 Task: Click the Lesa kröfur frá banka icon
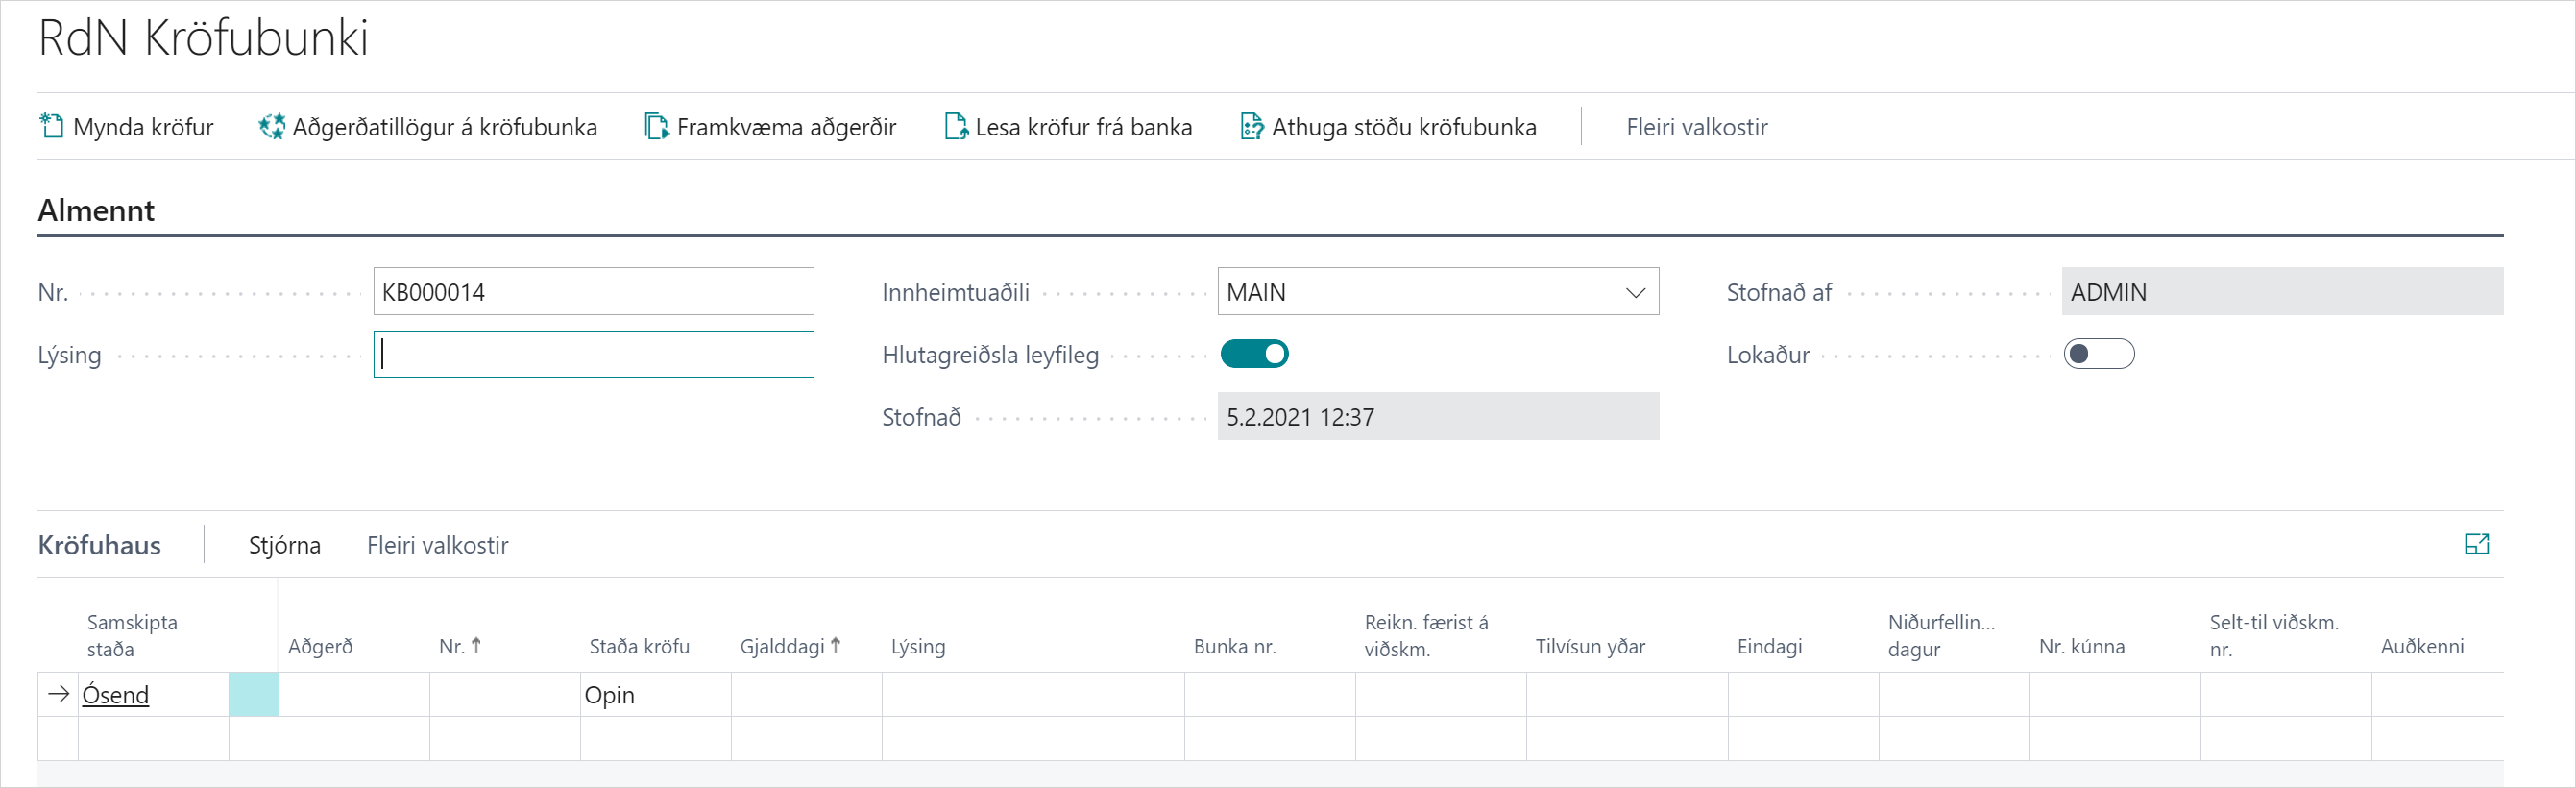tap(956, 126)
